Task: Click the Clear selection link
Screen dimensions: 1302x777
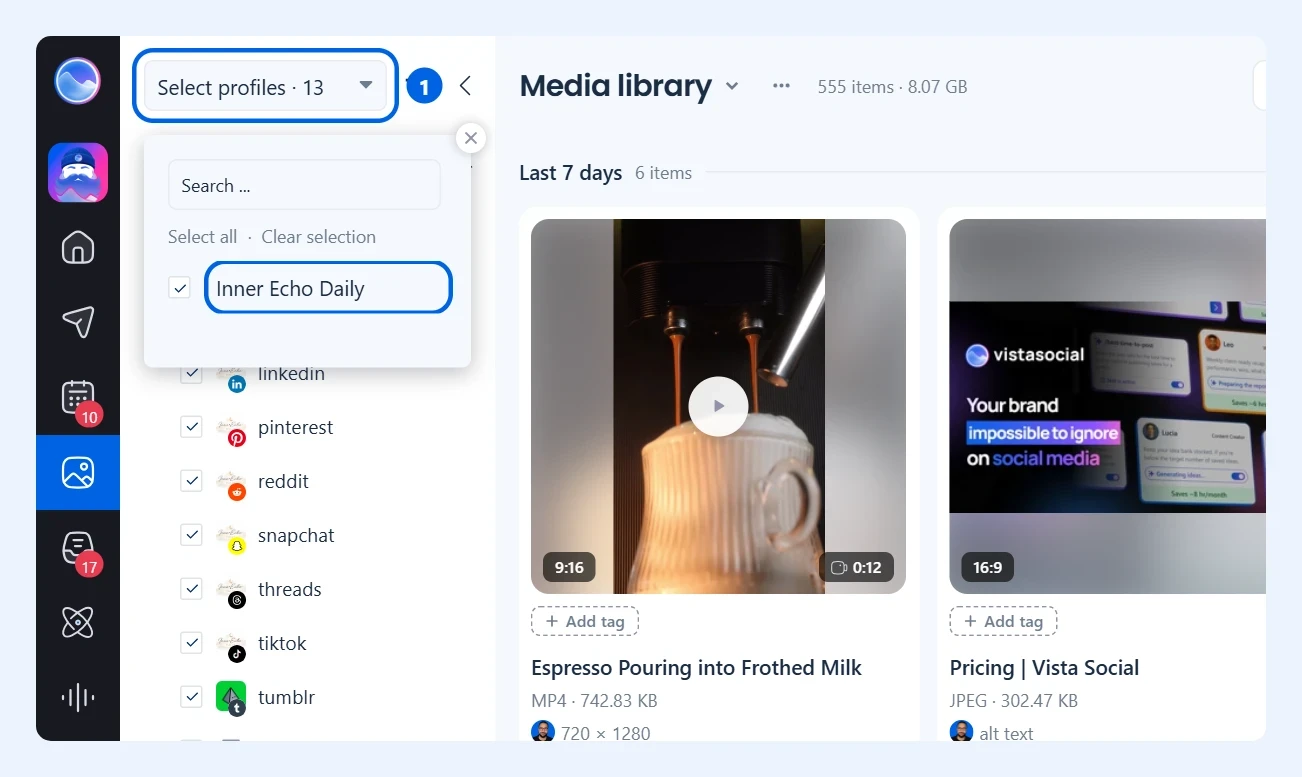Action: (319, 237)
